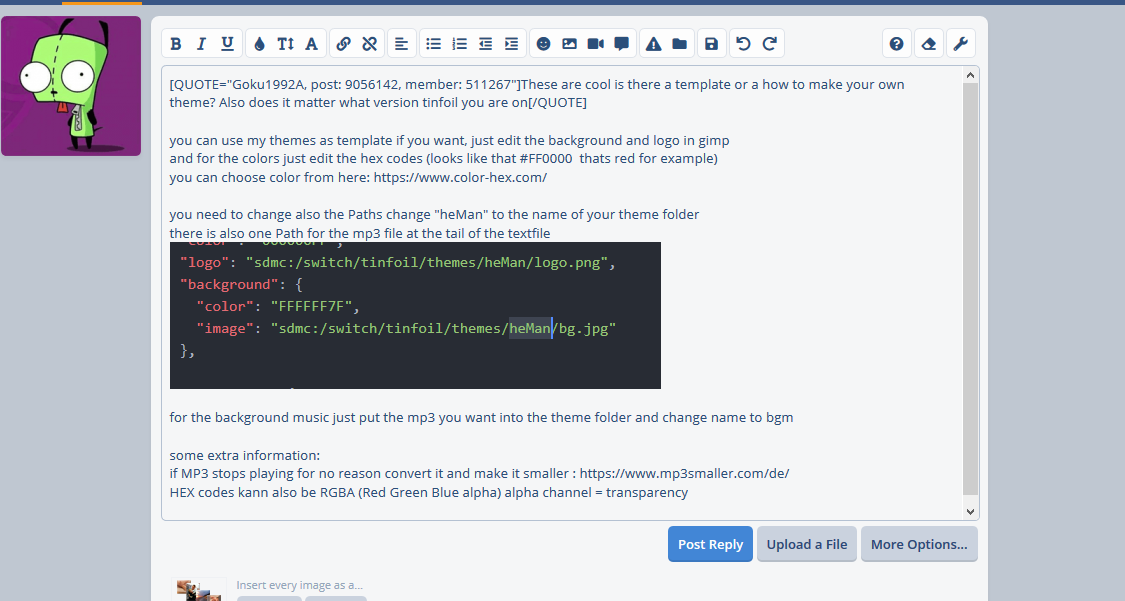Insert a spoiler warning triangle
This screenshot has width=1125, height=601.
(x=653, y=44)
